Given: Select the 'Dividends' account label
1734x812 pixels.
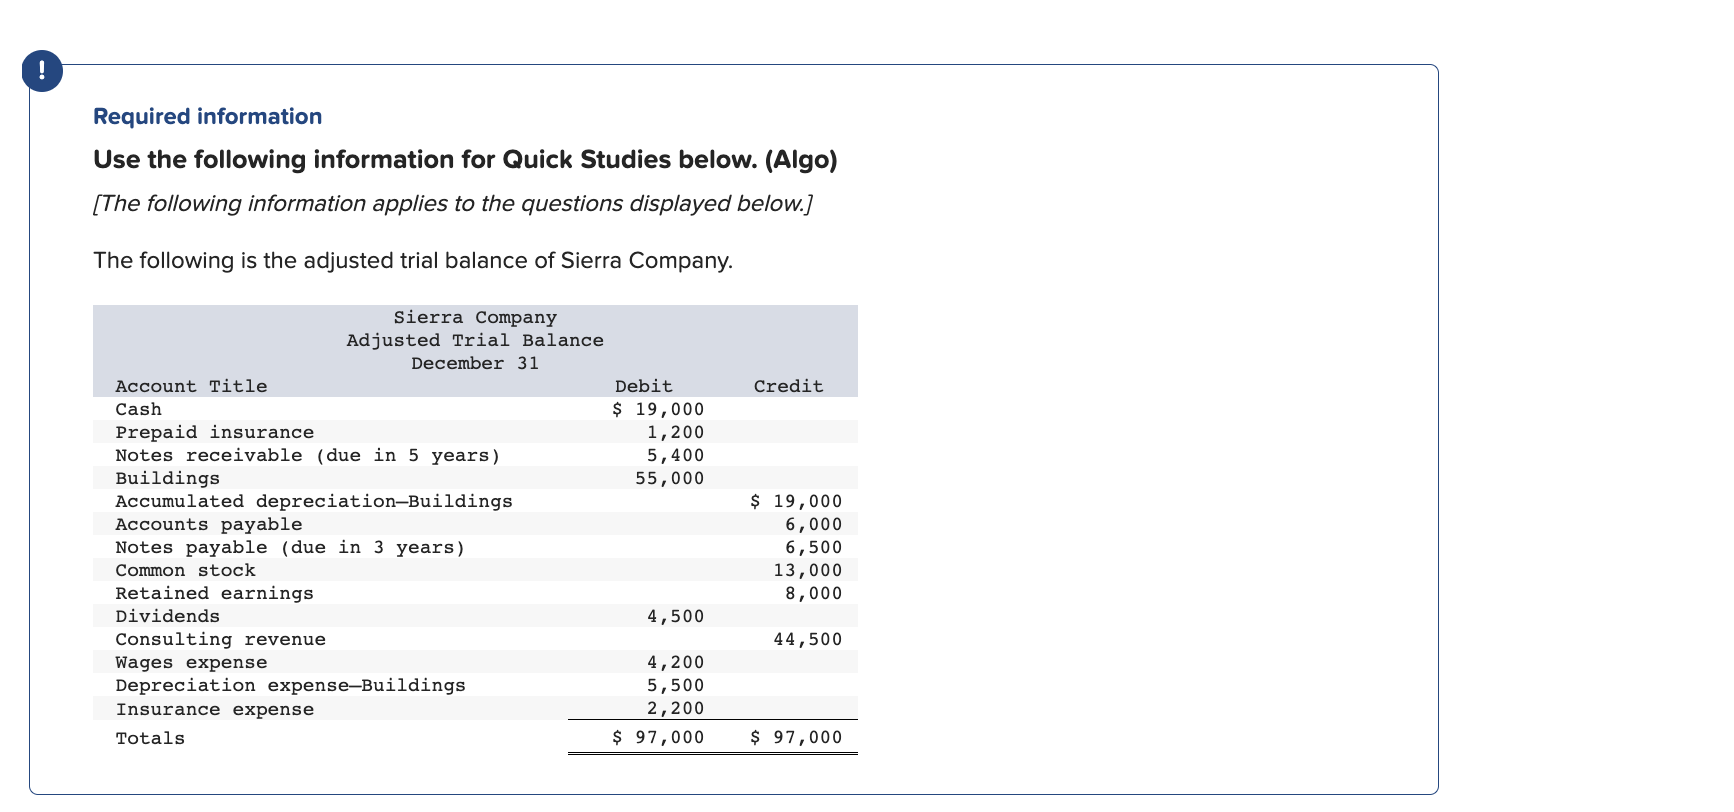Looking at the screenshot, I should (x=167, y=616).
